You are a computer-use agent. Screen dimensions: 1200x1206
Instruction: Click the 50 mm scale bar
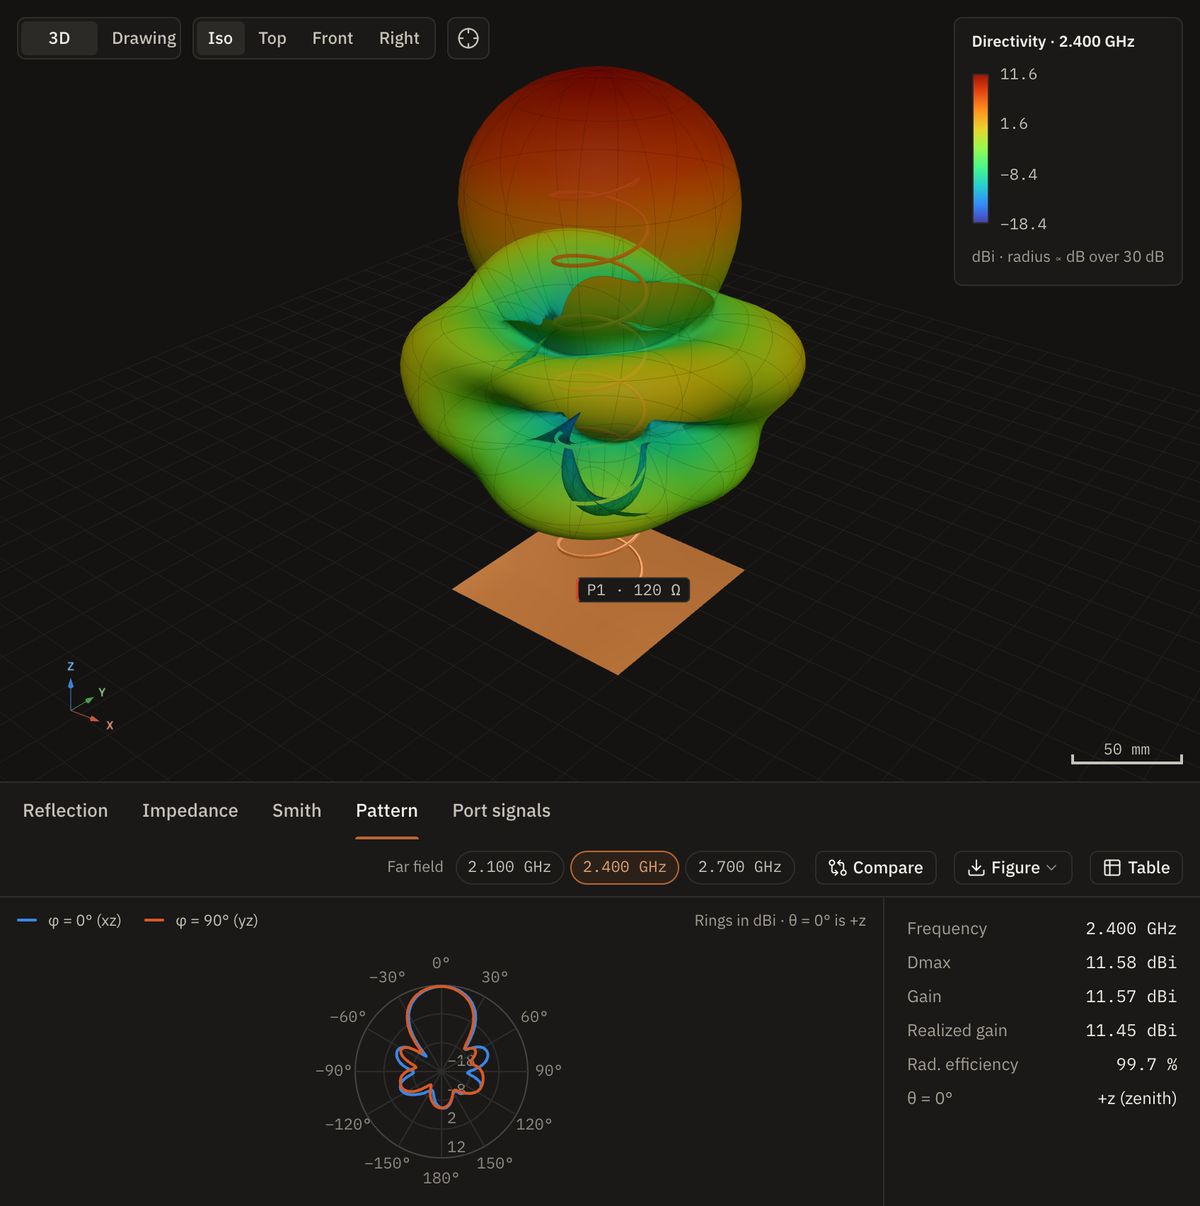click(x=1127, y=753)
